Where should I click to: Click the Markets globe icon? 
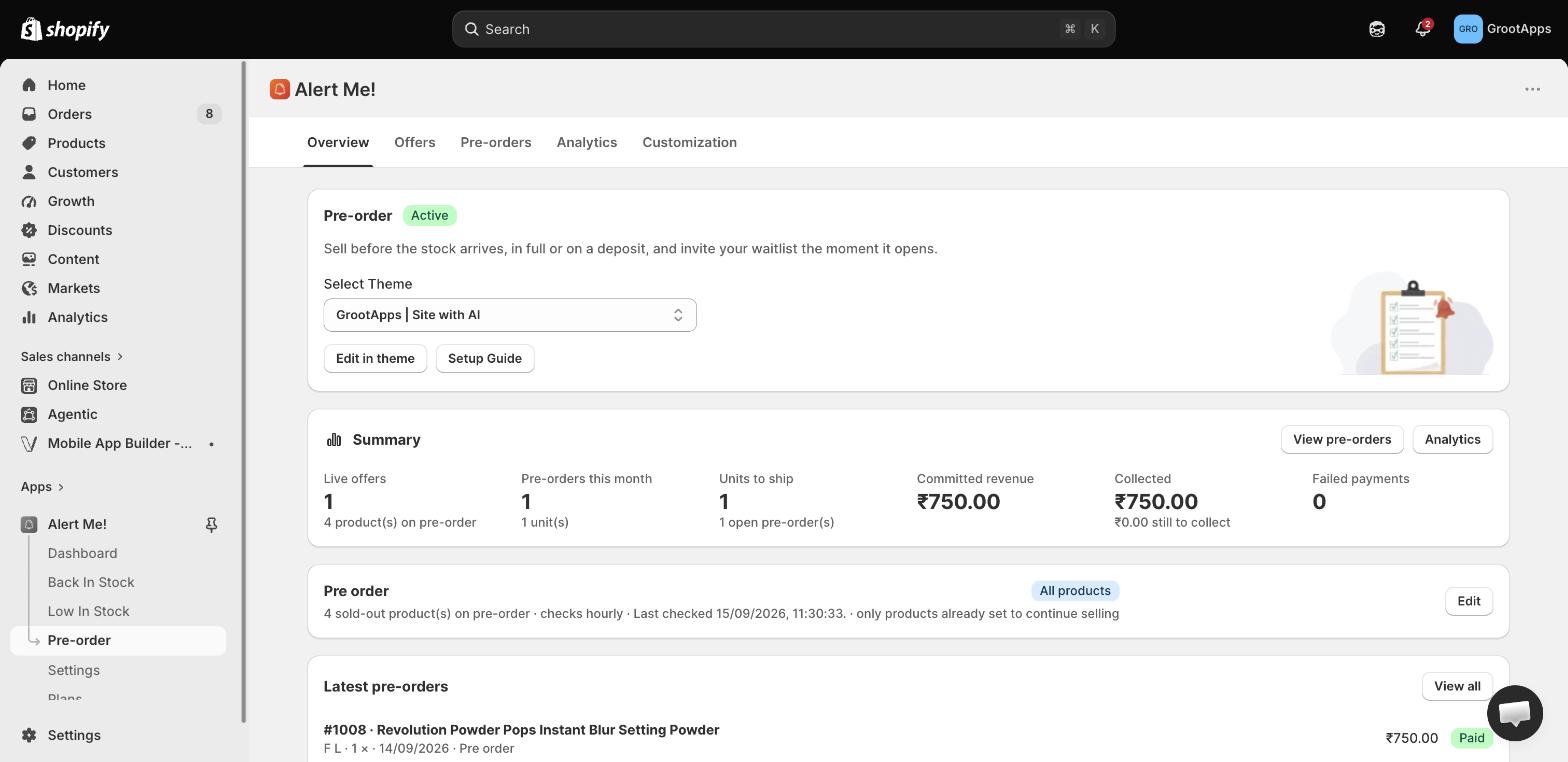click(29, 288)
